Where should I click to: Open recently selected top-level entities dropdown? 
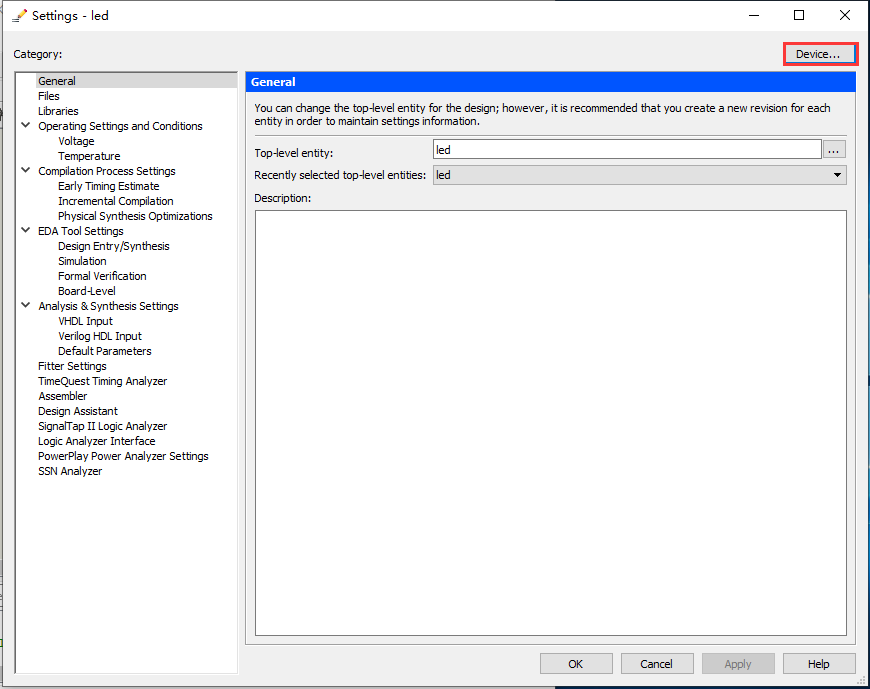pos(836,175)
